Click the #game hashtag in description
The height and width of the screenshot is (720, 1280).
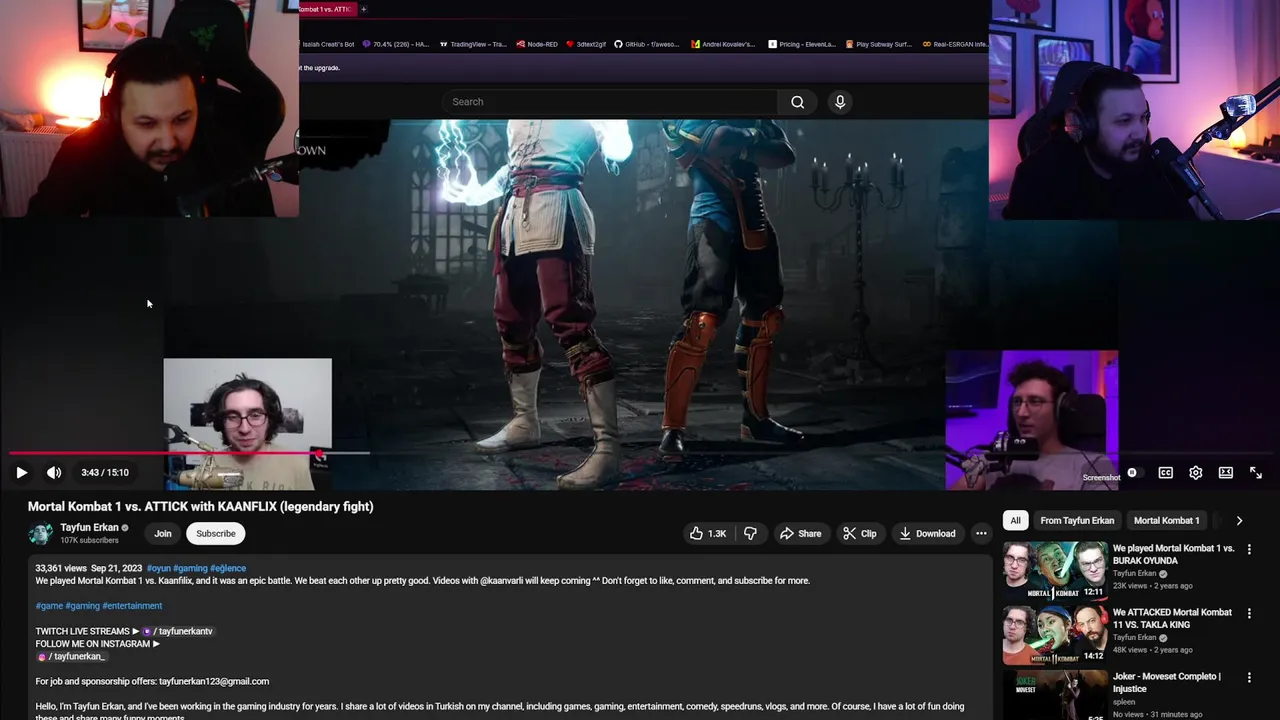(x=49, y=606)
